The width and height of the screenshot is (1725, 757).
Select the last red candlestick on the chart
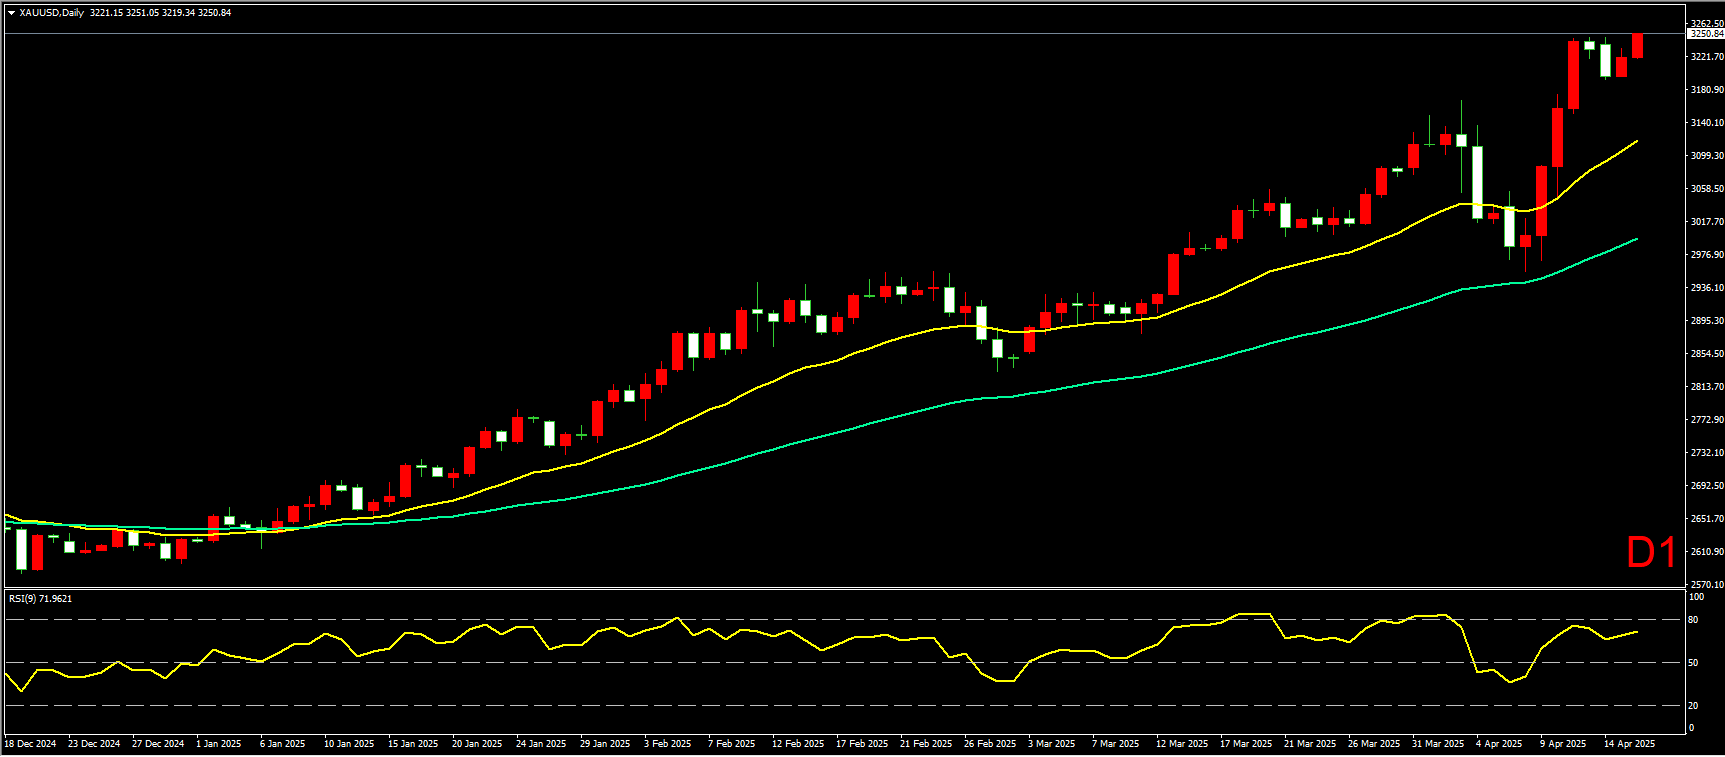click(x=1637, y=46)
